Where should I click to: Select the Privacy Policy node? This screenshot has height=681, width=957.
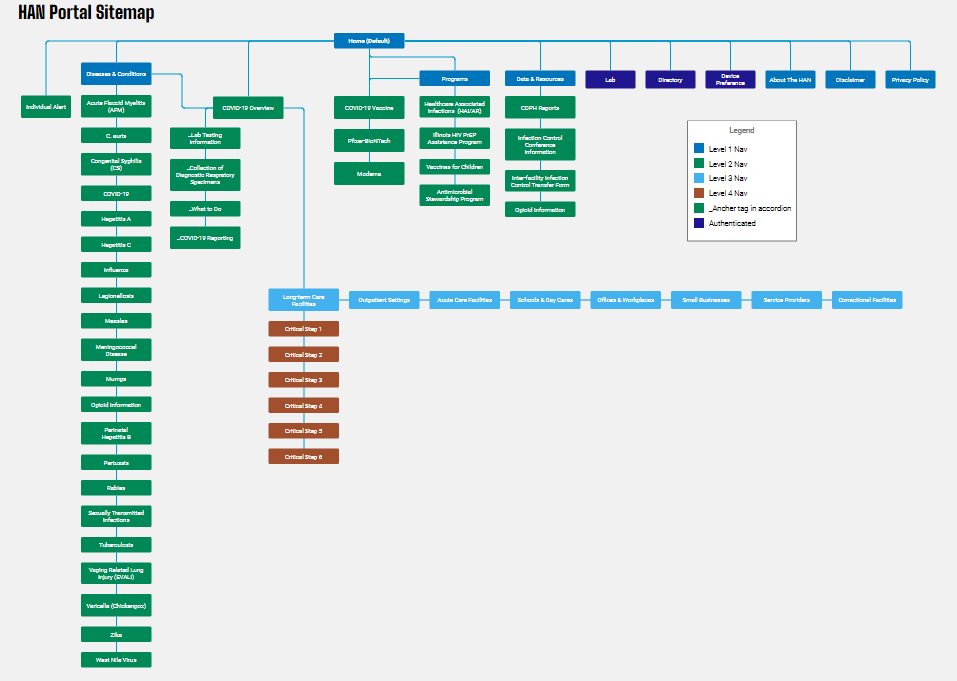pos(910,80)
